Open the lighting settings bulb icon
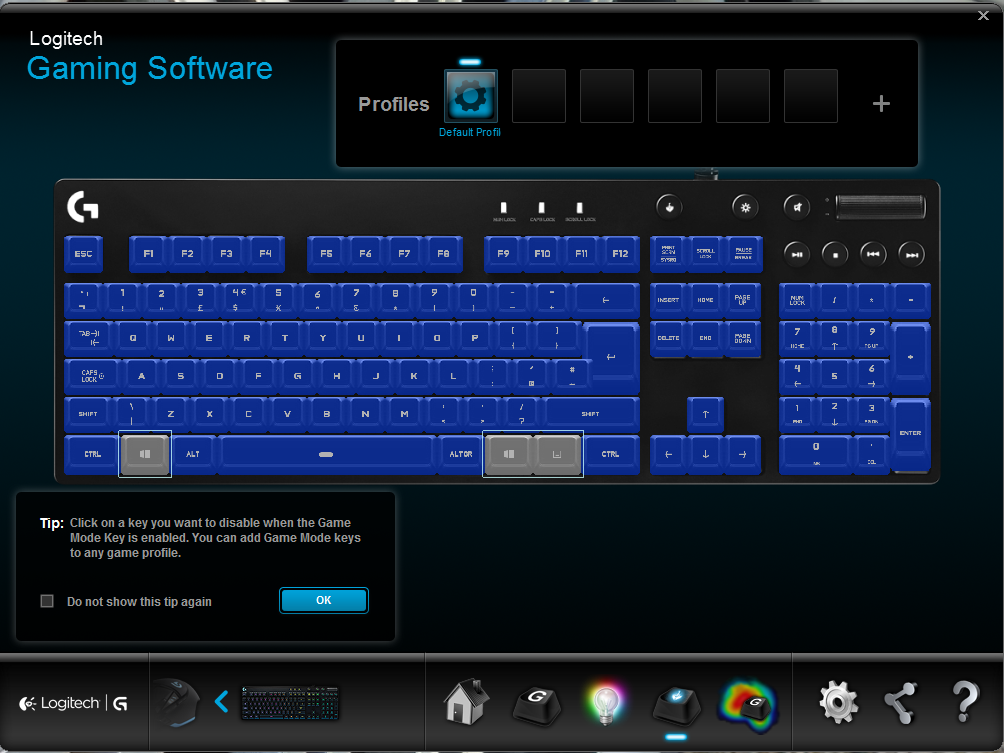This screenshot has height=753, width=1004. [605, 704]
